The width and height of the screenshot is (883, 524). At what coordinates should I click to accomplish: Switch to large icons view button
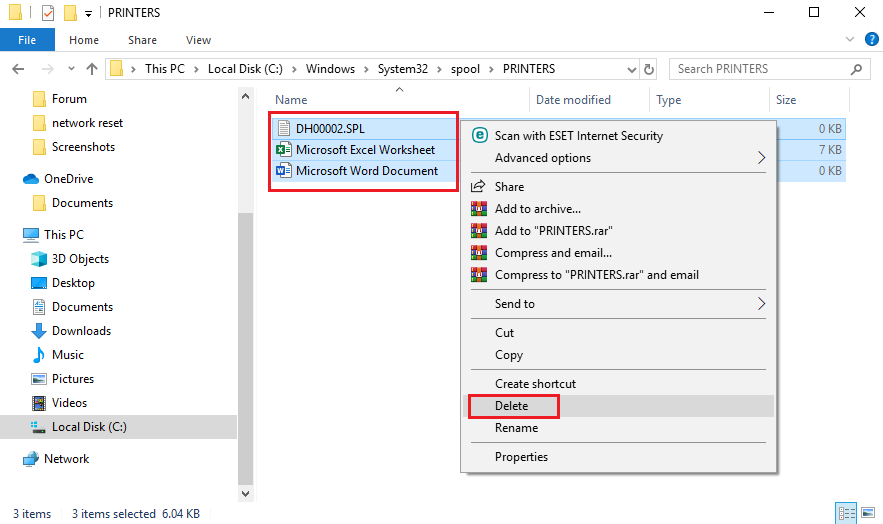pos(868,513)
